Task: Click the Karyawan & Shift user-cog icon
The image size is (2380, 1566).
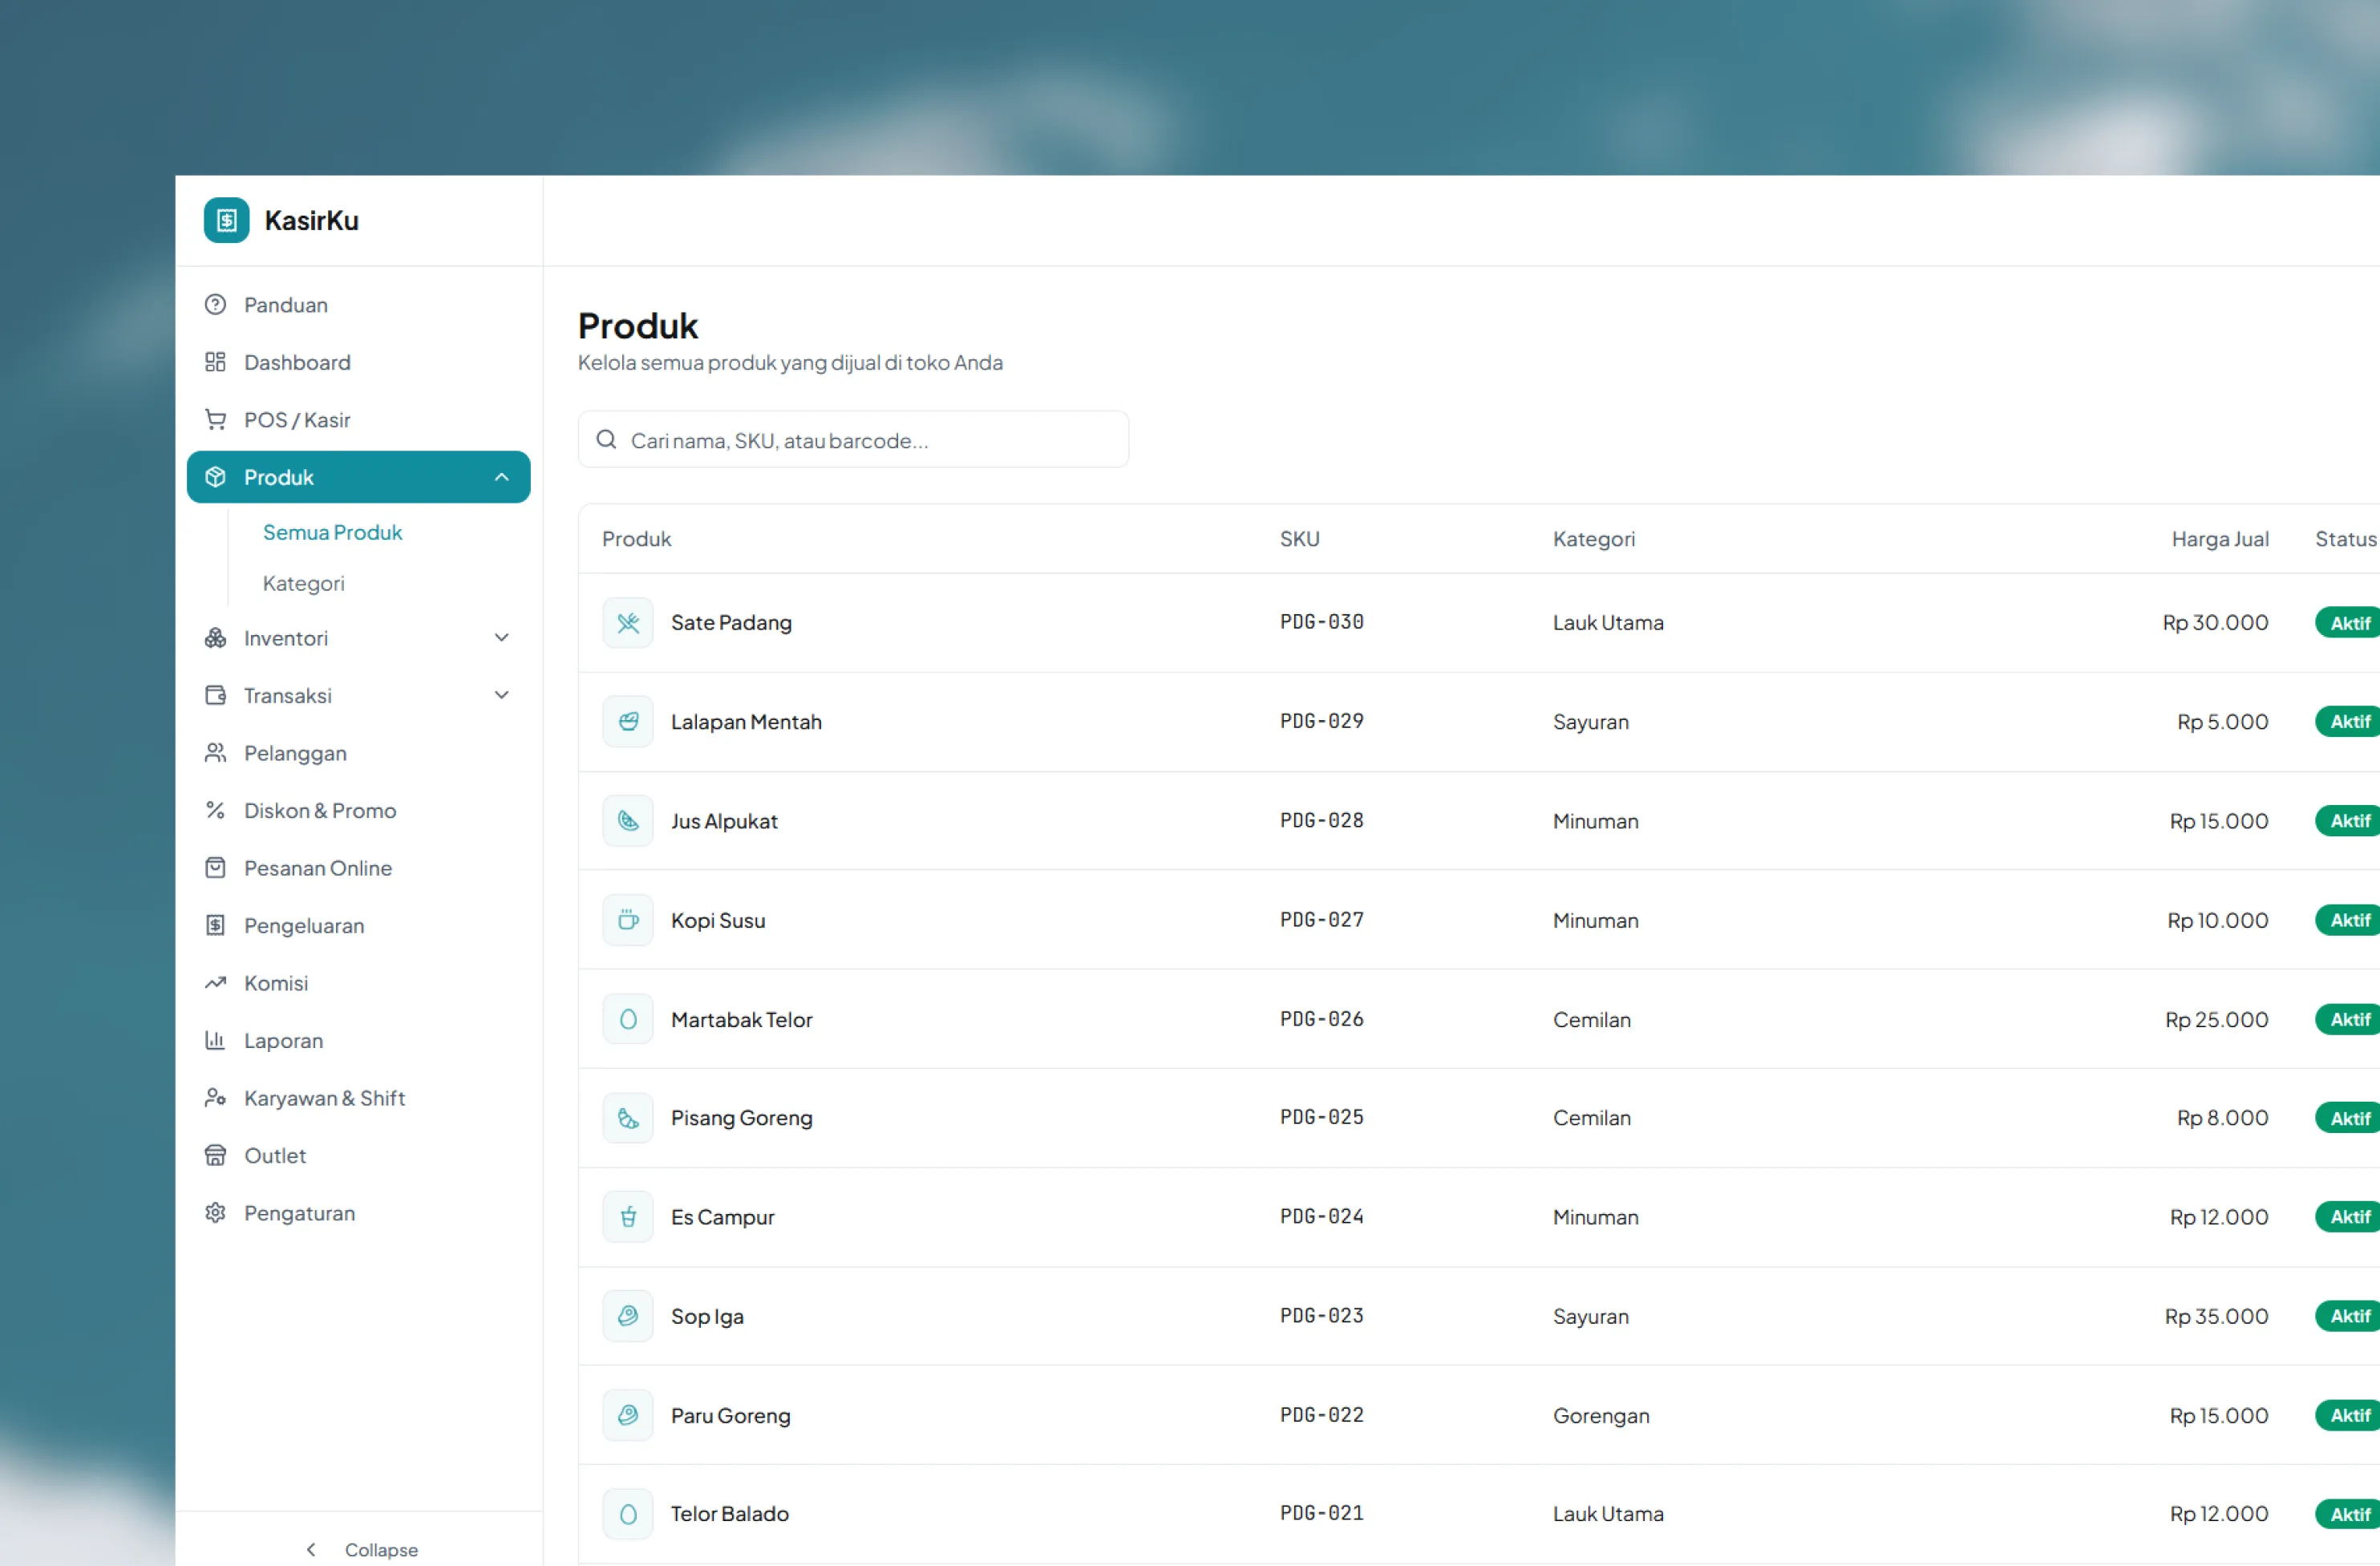Action: tap(215, 1098)
